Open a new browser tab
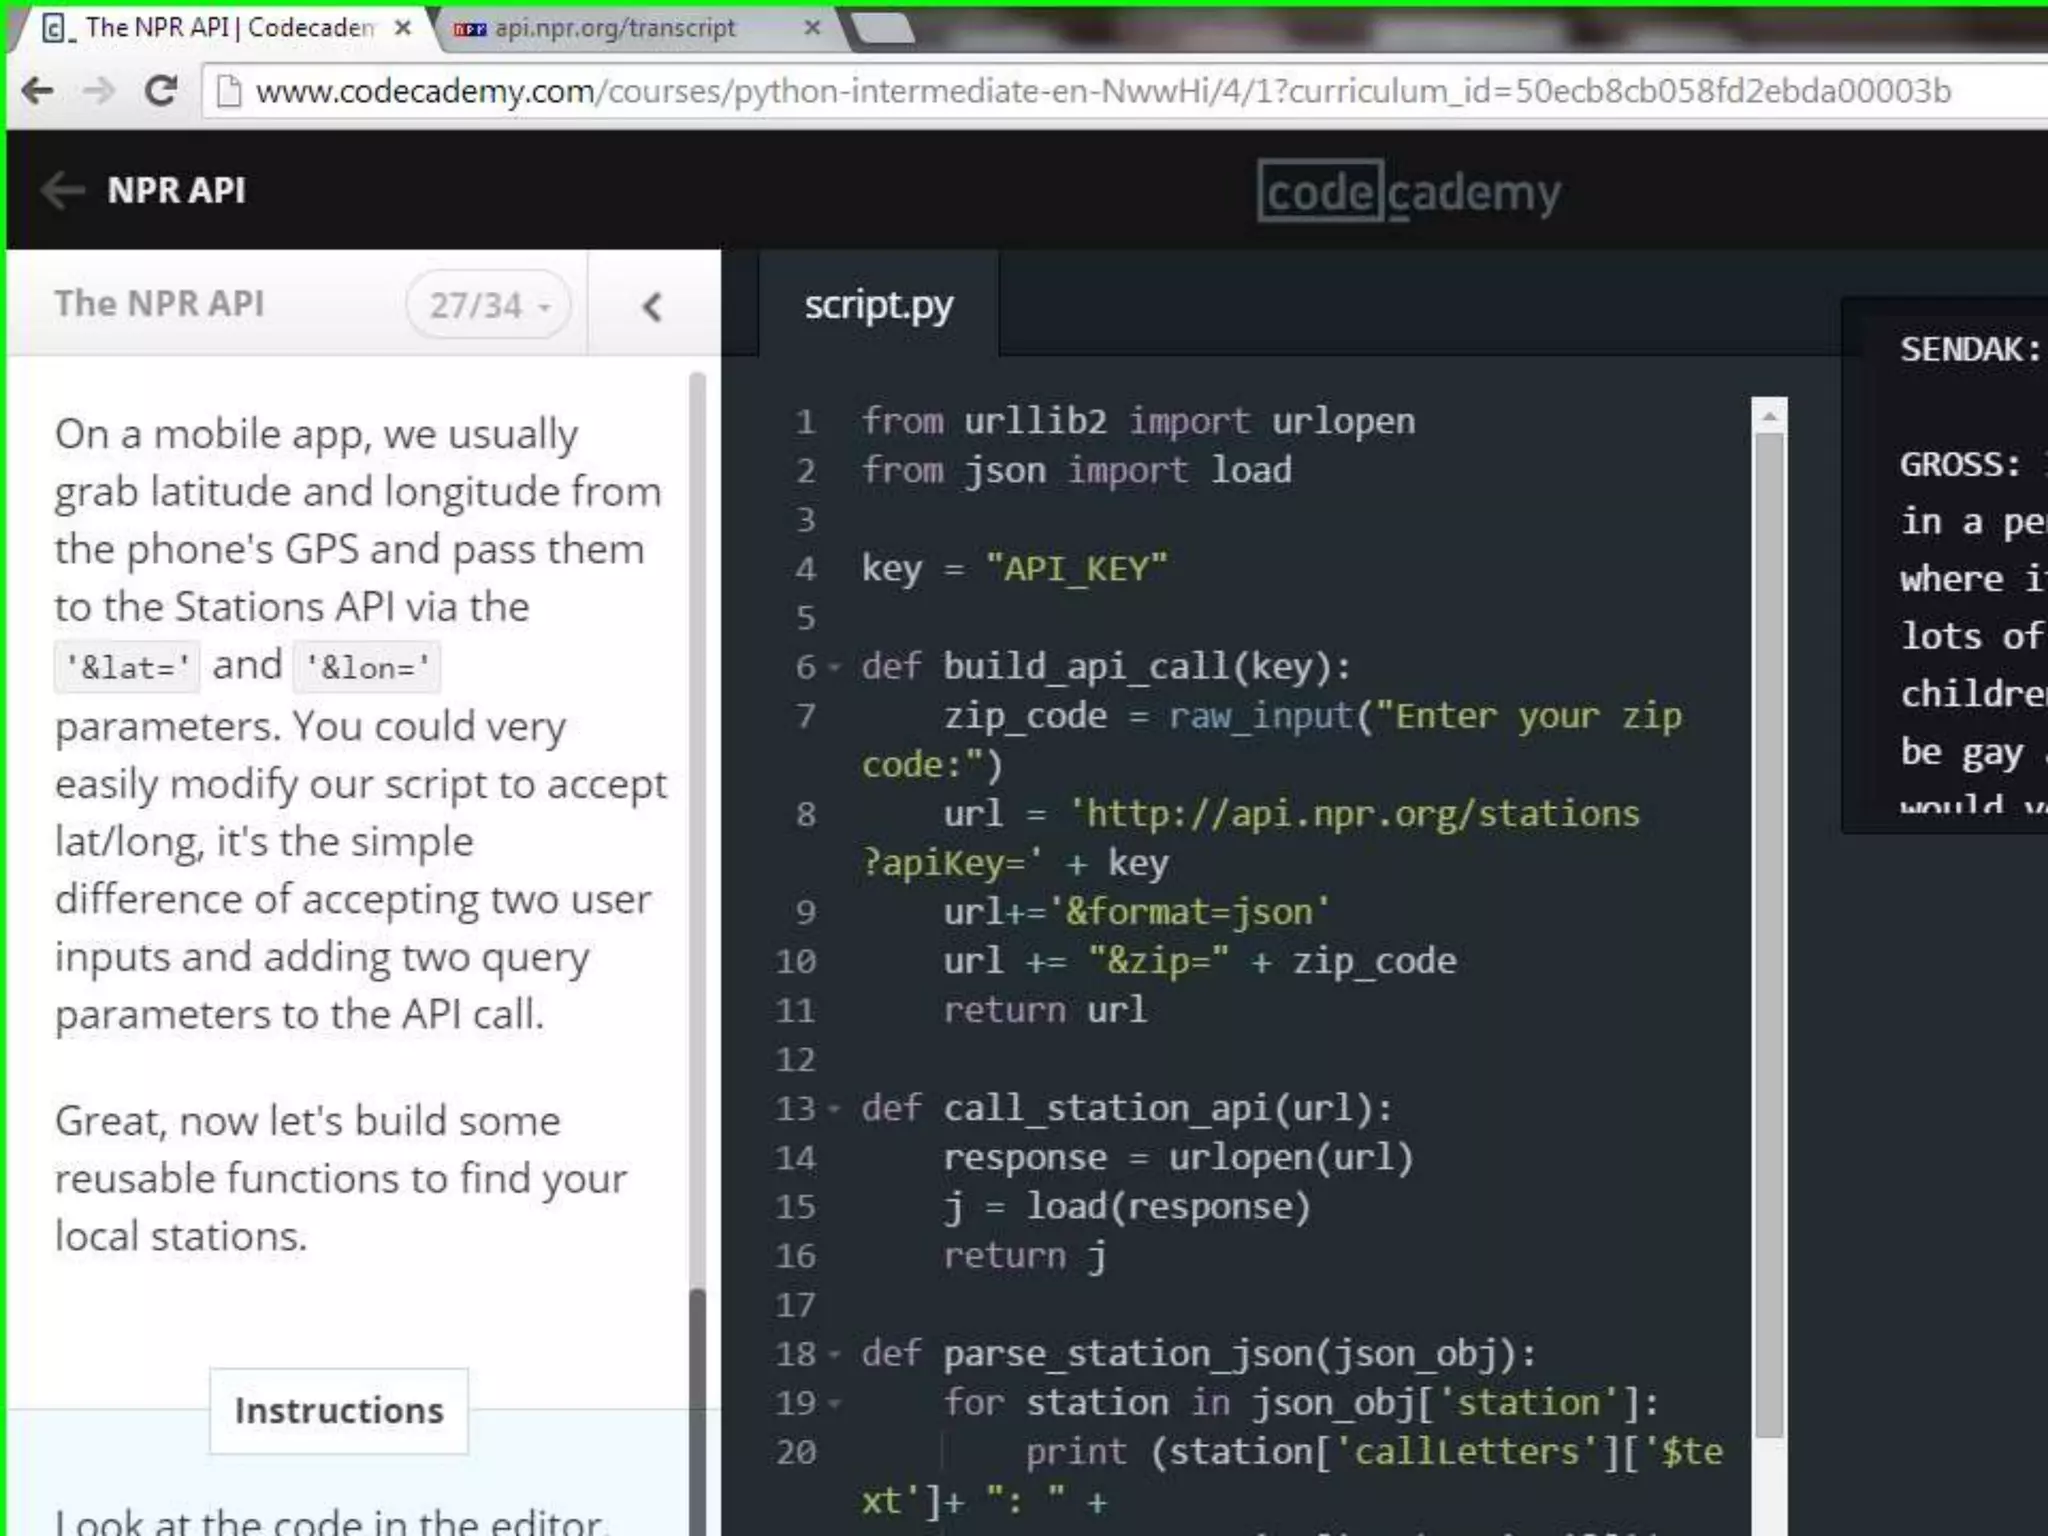2048x1536 pixels. click(x=884, y=29)
